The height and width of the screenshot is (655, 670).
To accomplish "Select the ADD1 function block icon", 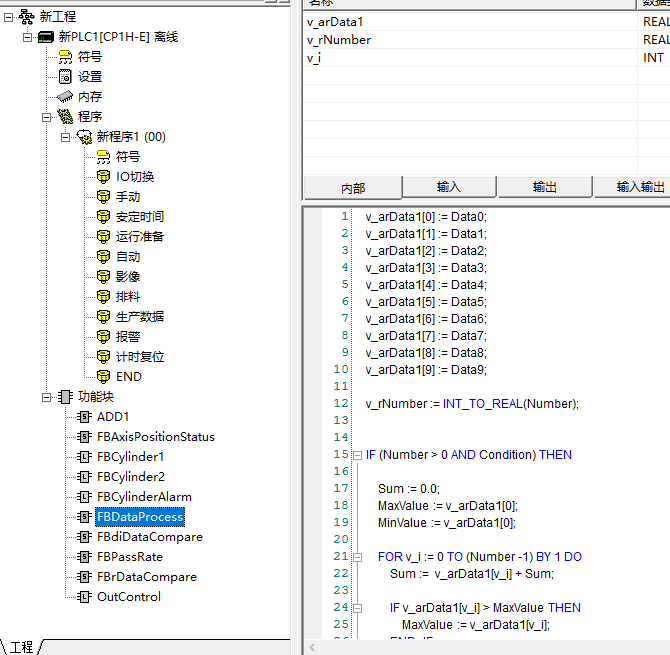I will click(x=84, y=417).
